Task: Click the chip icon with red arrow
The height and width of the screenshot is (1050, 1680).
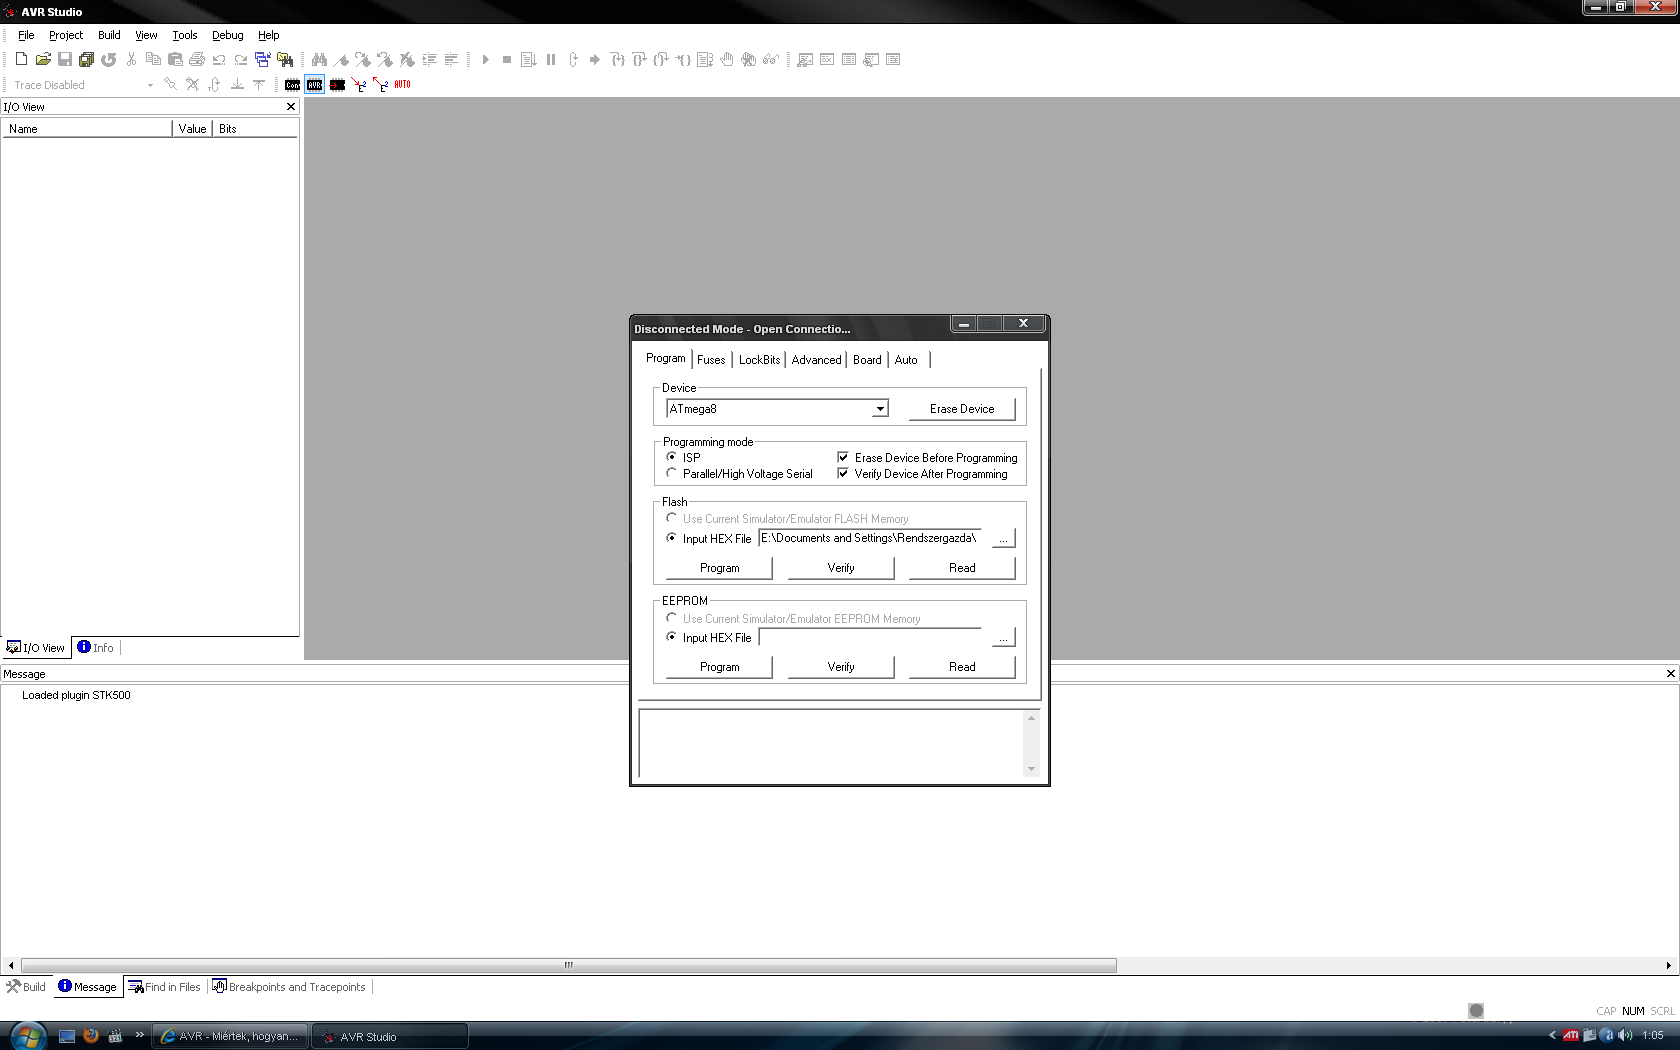Action: tap(338, 85)
